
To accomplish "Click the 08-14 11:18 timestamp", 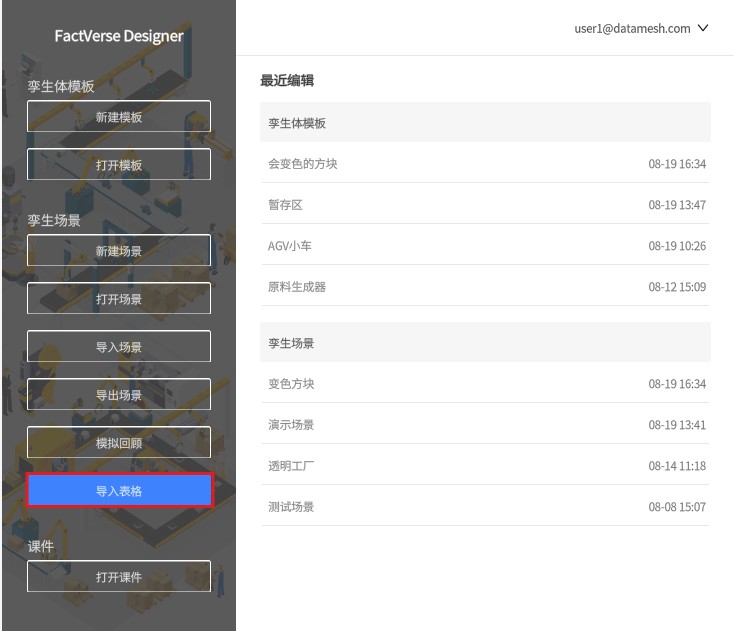I will point(677,466).
